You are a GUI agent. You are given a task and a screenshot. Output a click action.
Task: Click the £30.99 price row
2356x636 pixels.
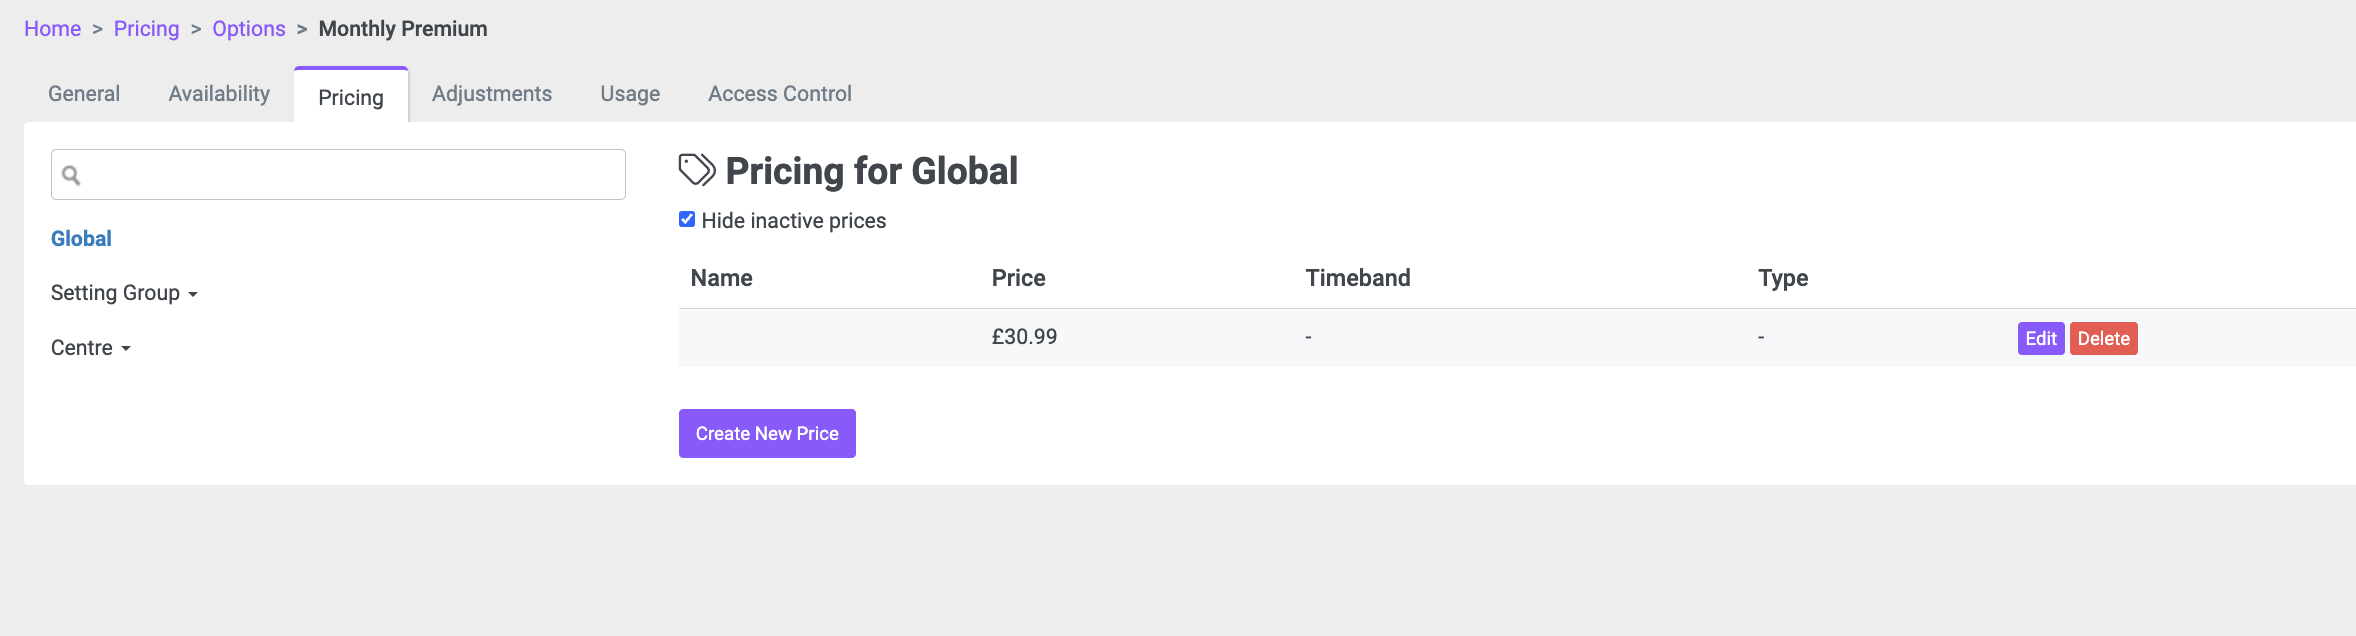[x=1517, y=338]
